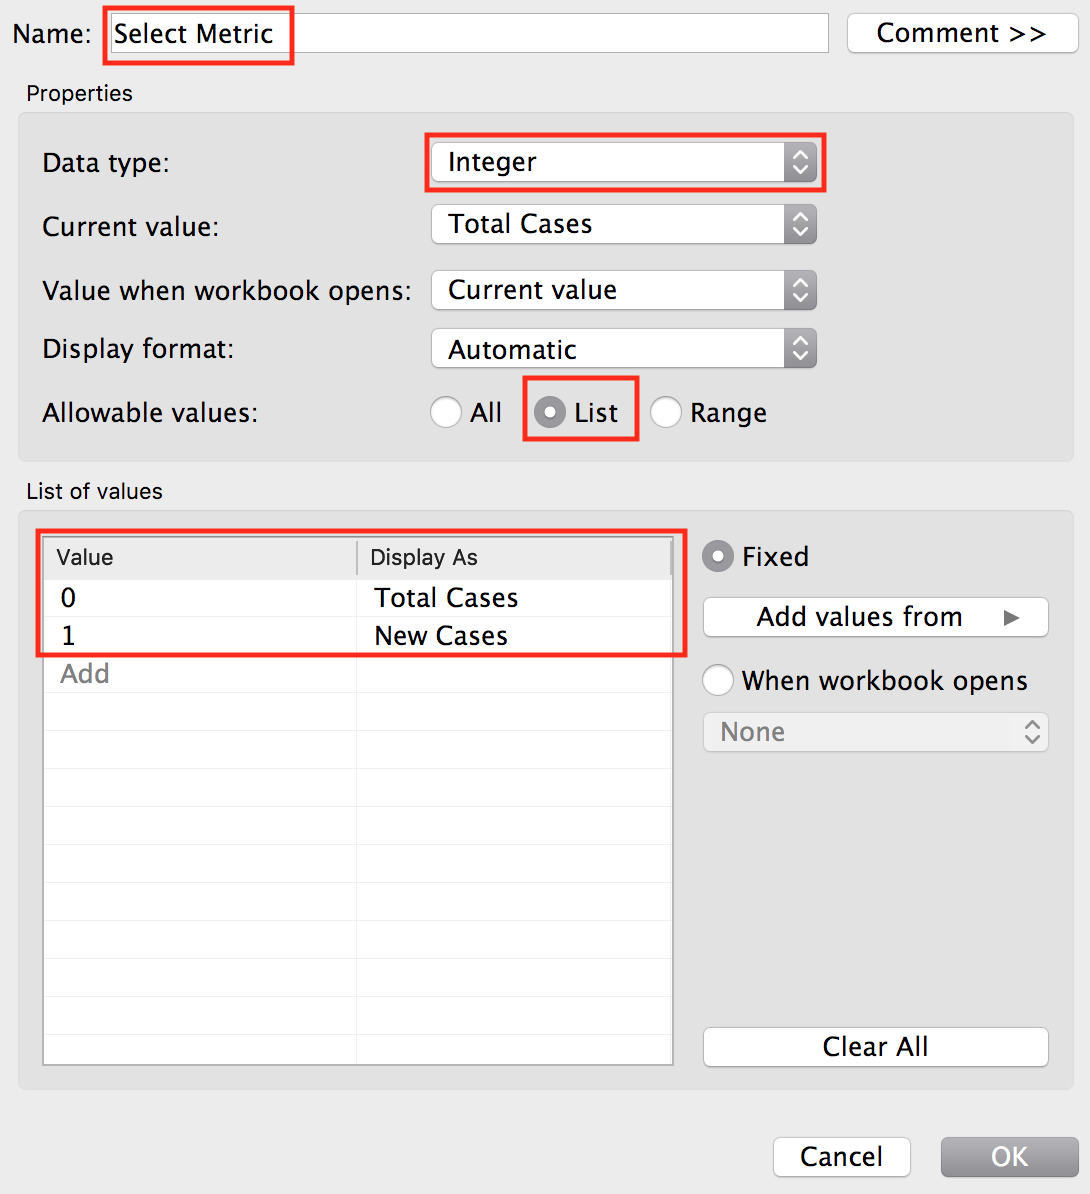The image size is (1090, 1194).
Task: Select the Range allowable values option
Action: click(x=666, y=412)
